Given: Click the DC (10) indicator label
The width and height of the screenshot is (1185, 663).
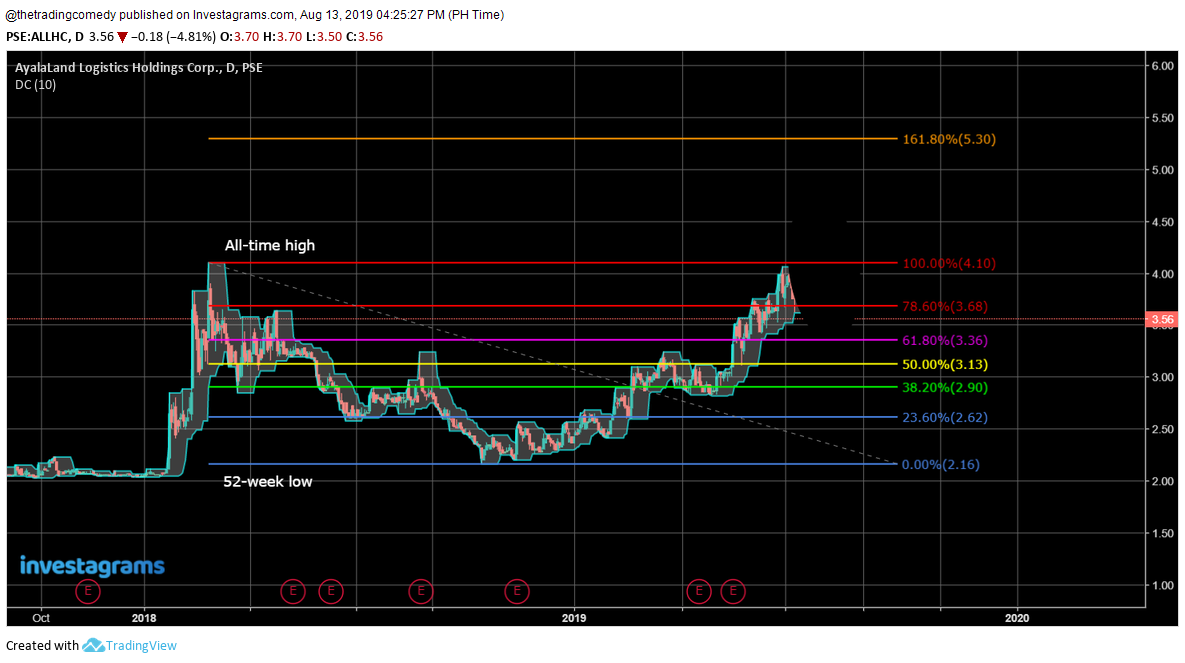Looking at the screenshot, I should click(36, 85).
